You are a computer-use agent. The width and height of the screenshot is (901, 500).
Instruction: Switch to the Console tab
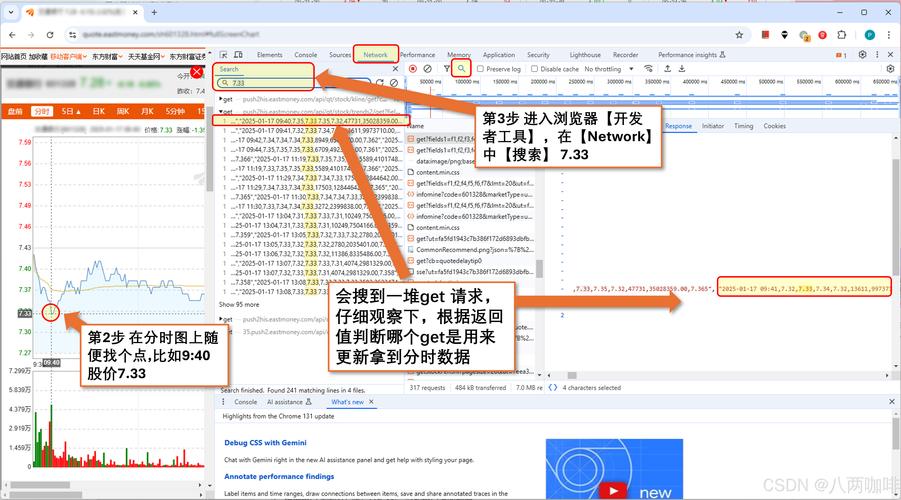click(306, 55)
